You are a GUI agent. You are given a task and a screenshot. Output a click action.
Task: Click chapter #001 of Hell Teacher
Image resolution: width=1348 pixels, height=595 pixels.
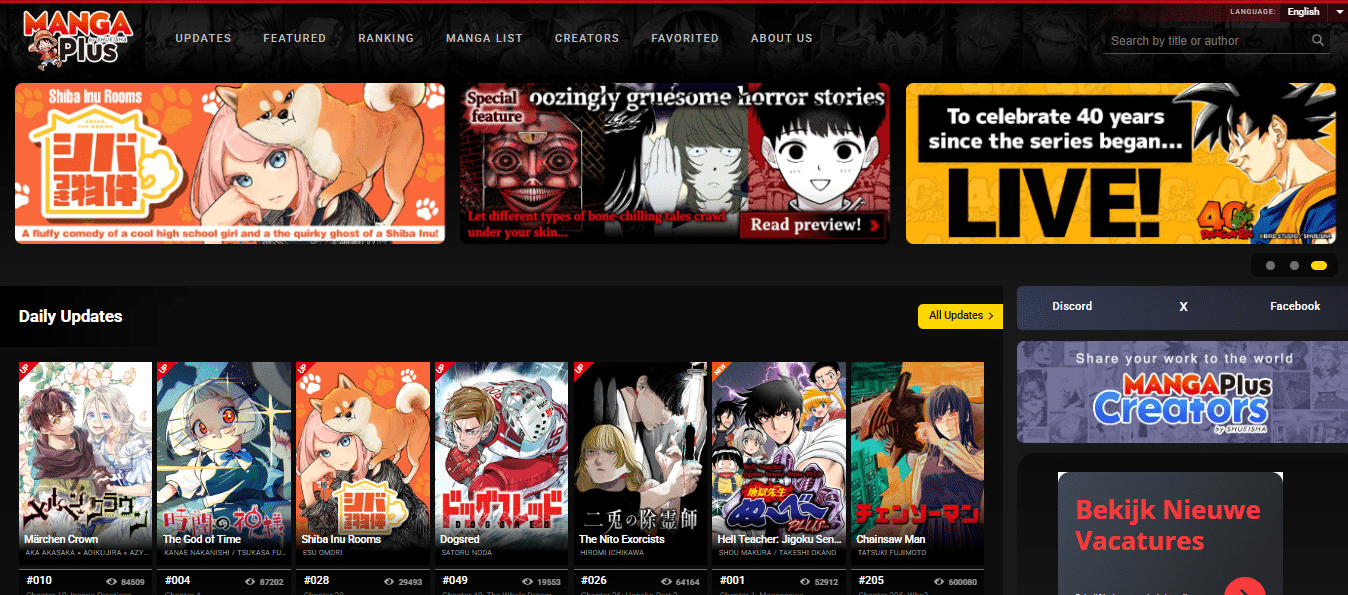[732, 580]
